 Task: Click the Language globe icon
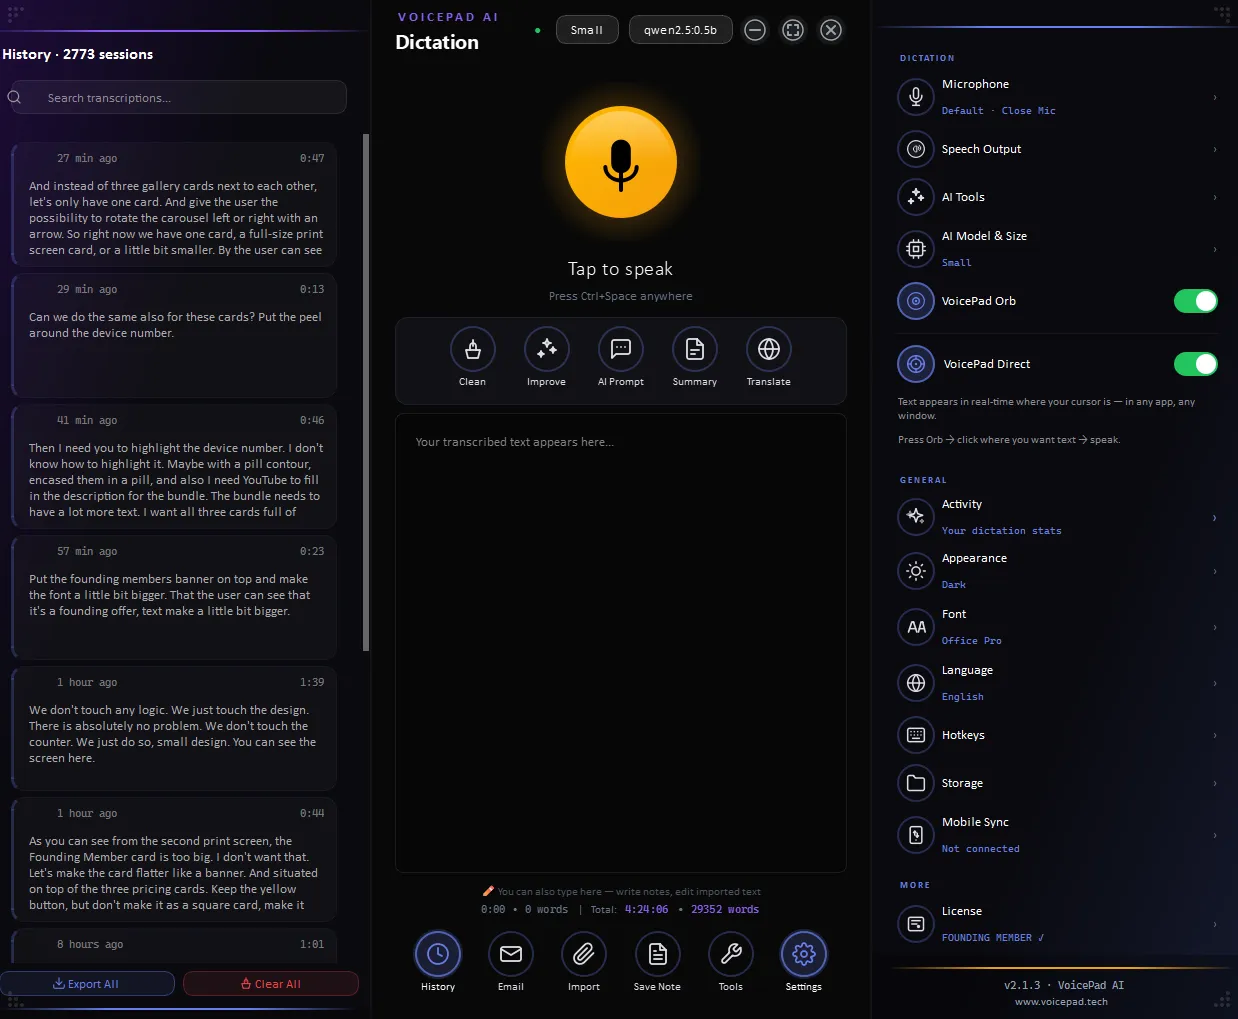point(915,683)
